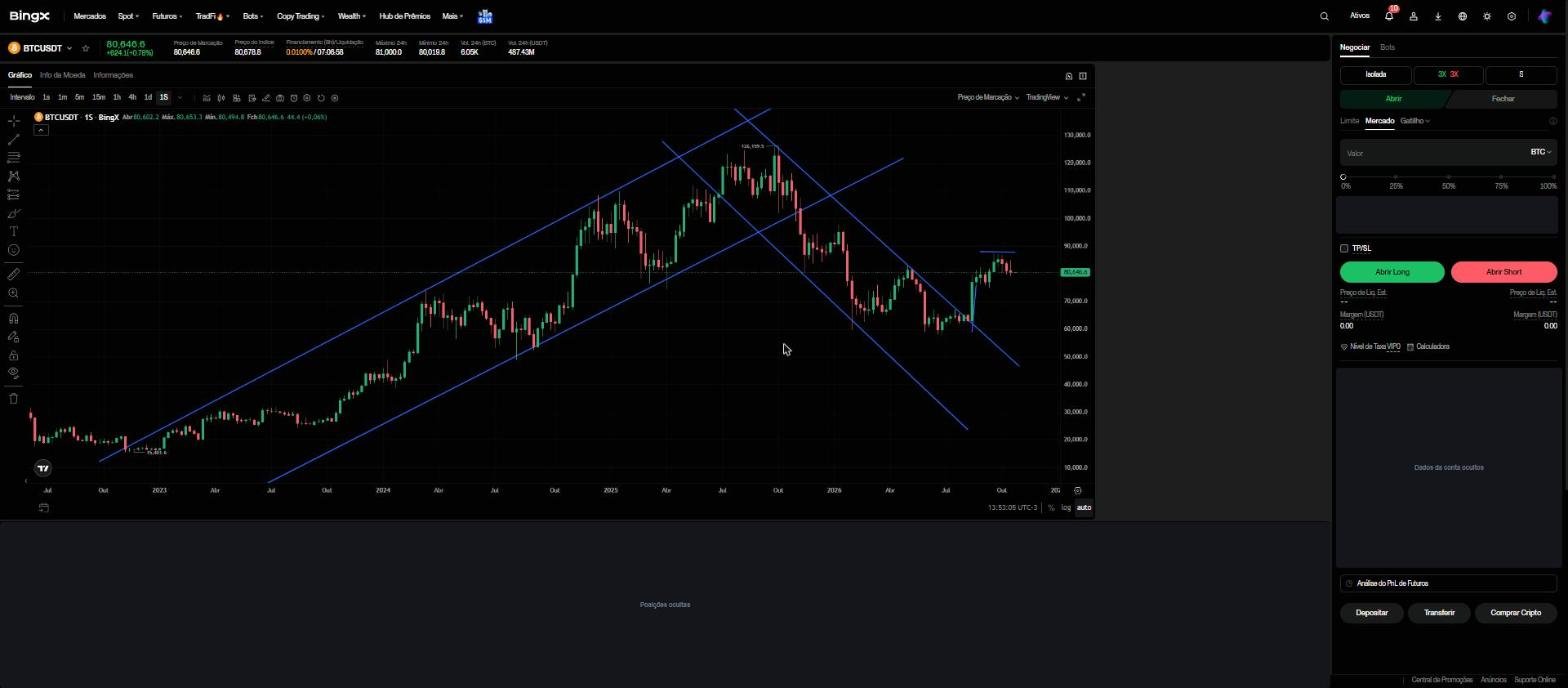1568x688 pixels.
Task: Activate the zoom in tool
Action: click(13, 293)
